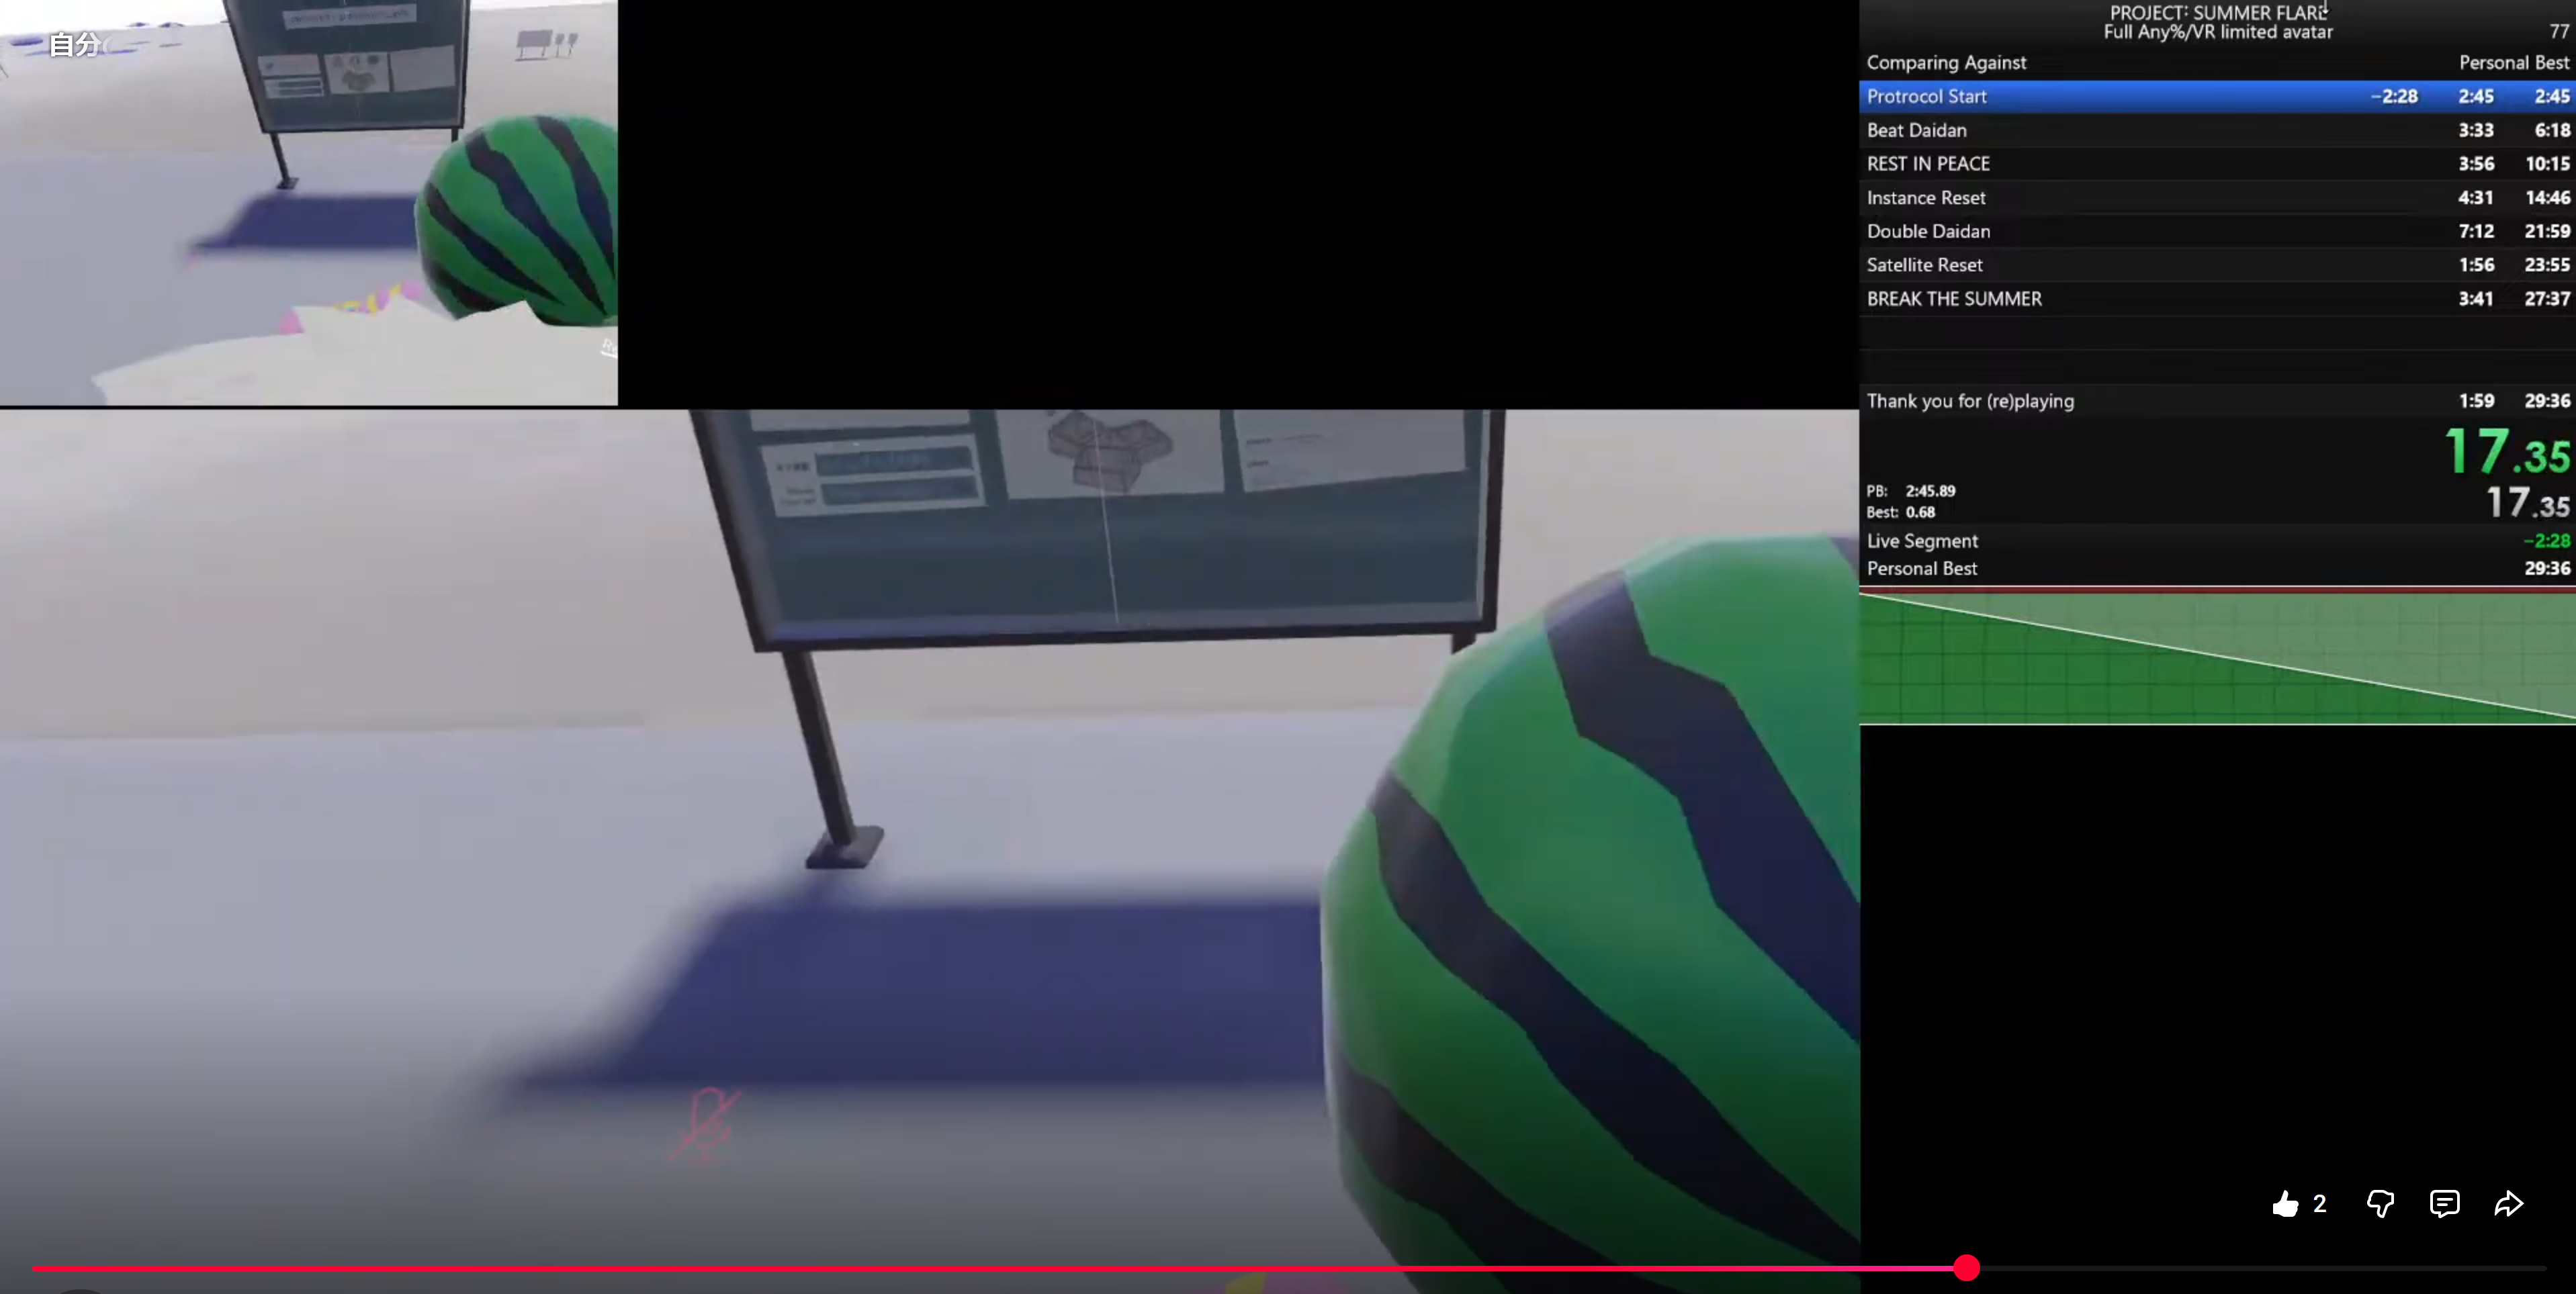Screen dimensions: 2576x1294
Task: Click the PROJECT: SUMMER FLARE title
Action: 2218,13
